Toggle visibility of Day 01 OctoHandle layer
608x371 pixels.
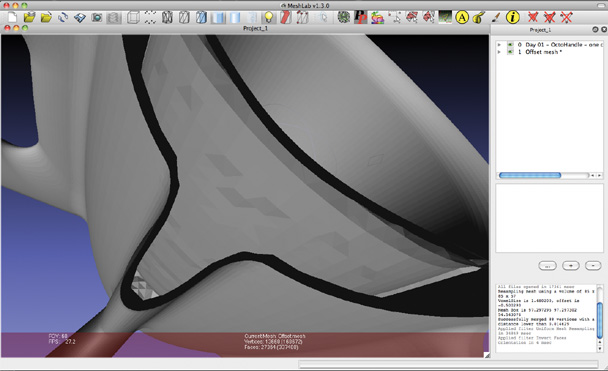click(510, 45)
